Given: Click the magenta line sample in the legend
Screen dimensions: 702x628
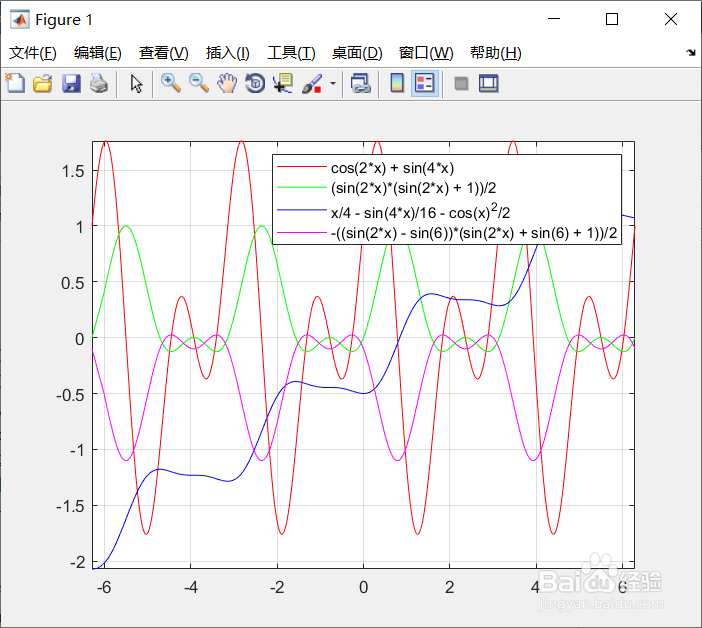Looking at the screenshot, I should pyautogui.click(x=302, y=232).
